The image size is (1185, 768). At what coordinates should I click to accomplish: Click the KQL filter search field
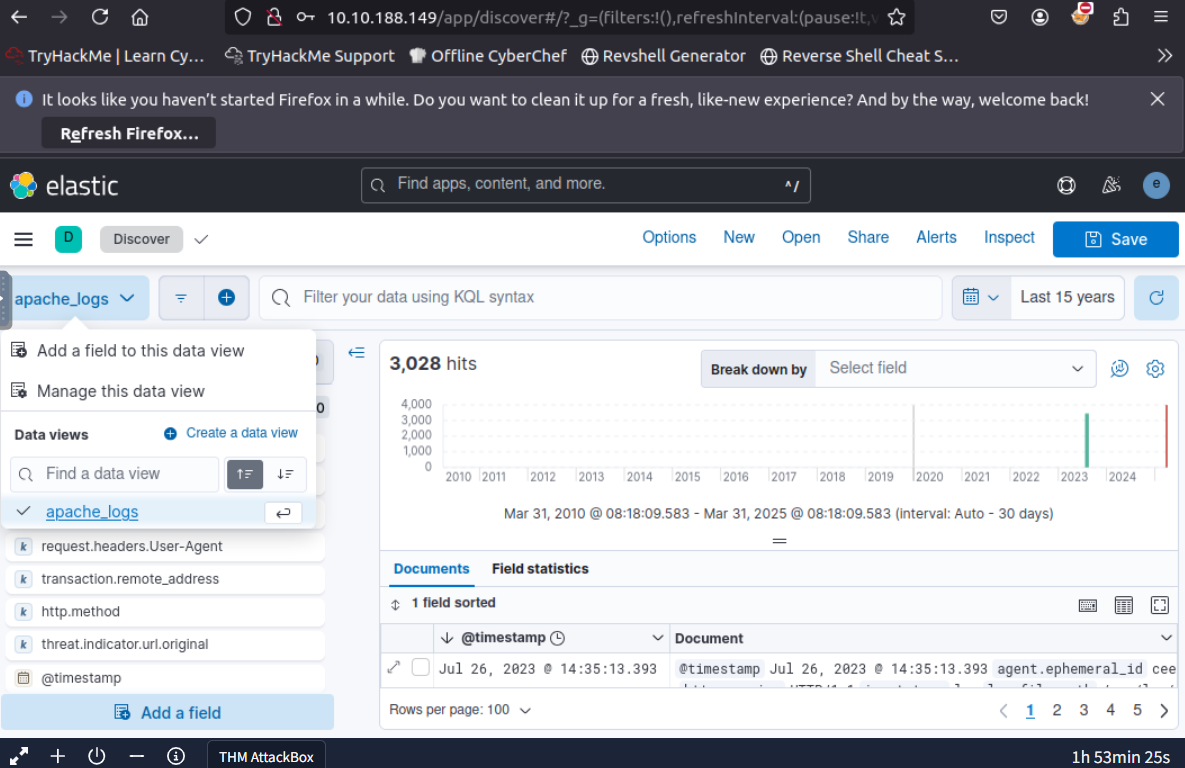coord(600,298)
